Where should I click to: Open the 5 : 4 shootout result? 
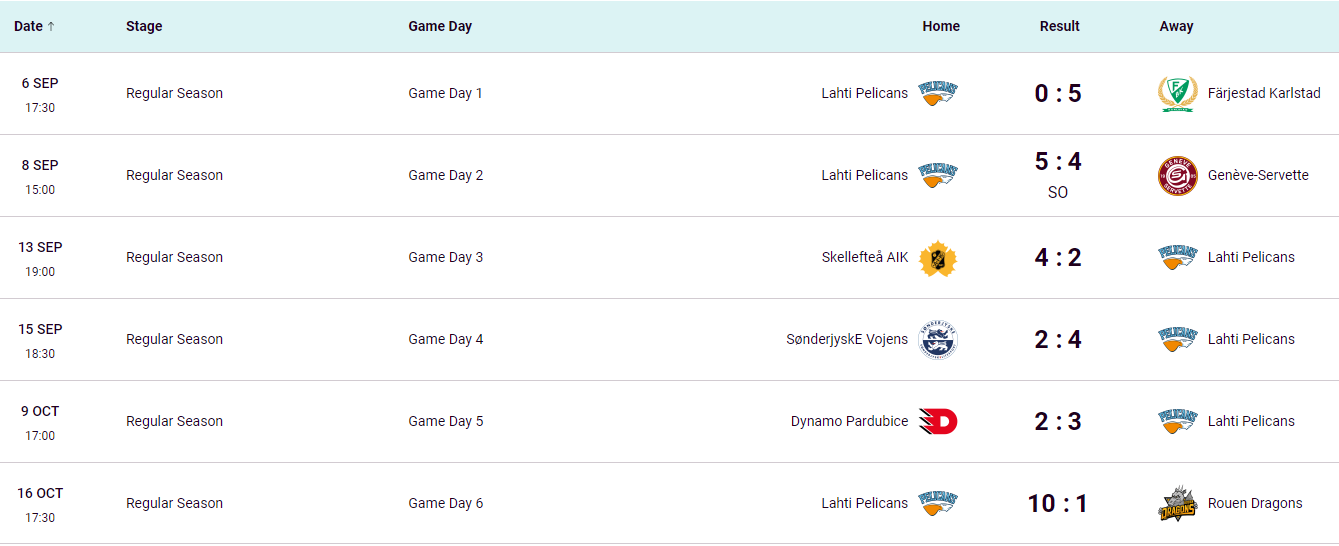1058,163
